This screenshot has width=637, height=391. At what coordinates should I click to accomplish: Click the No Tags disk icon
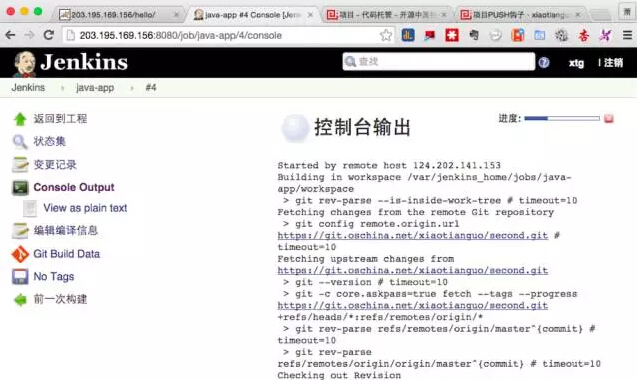(x=20, y=277)
